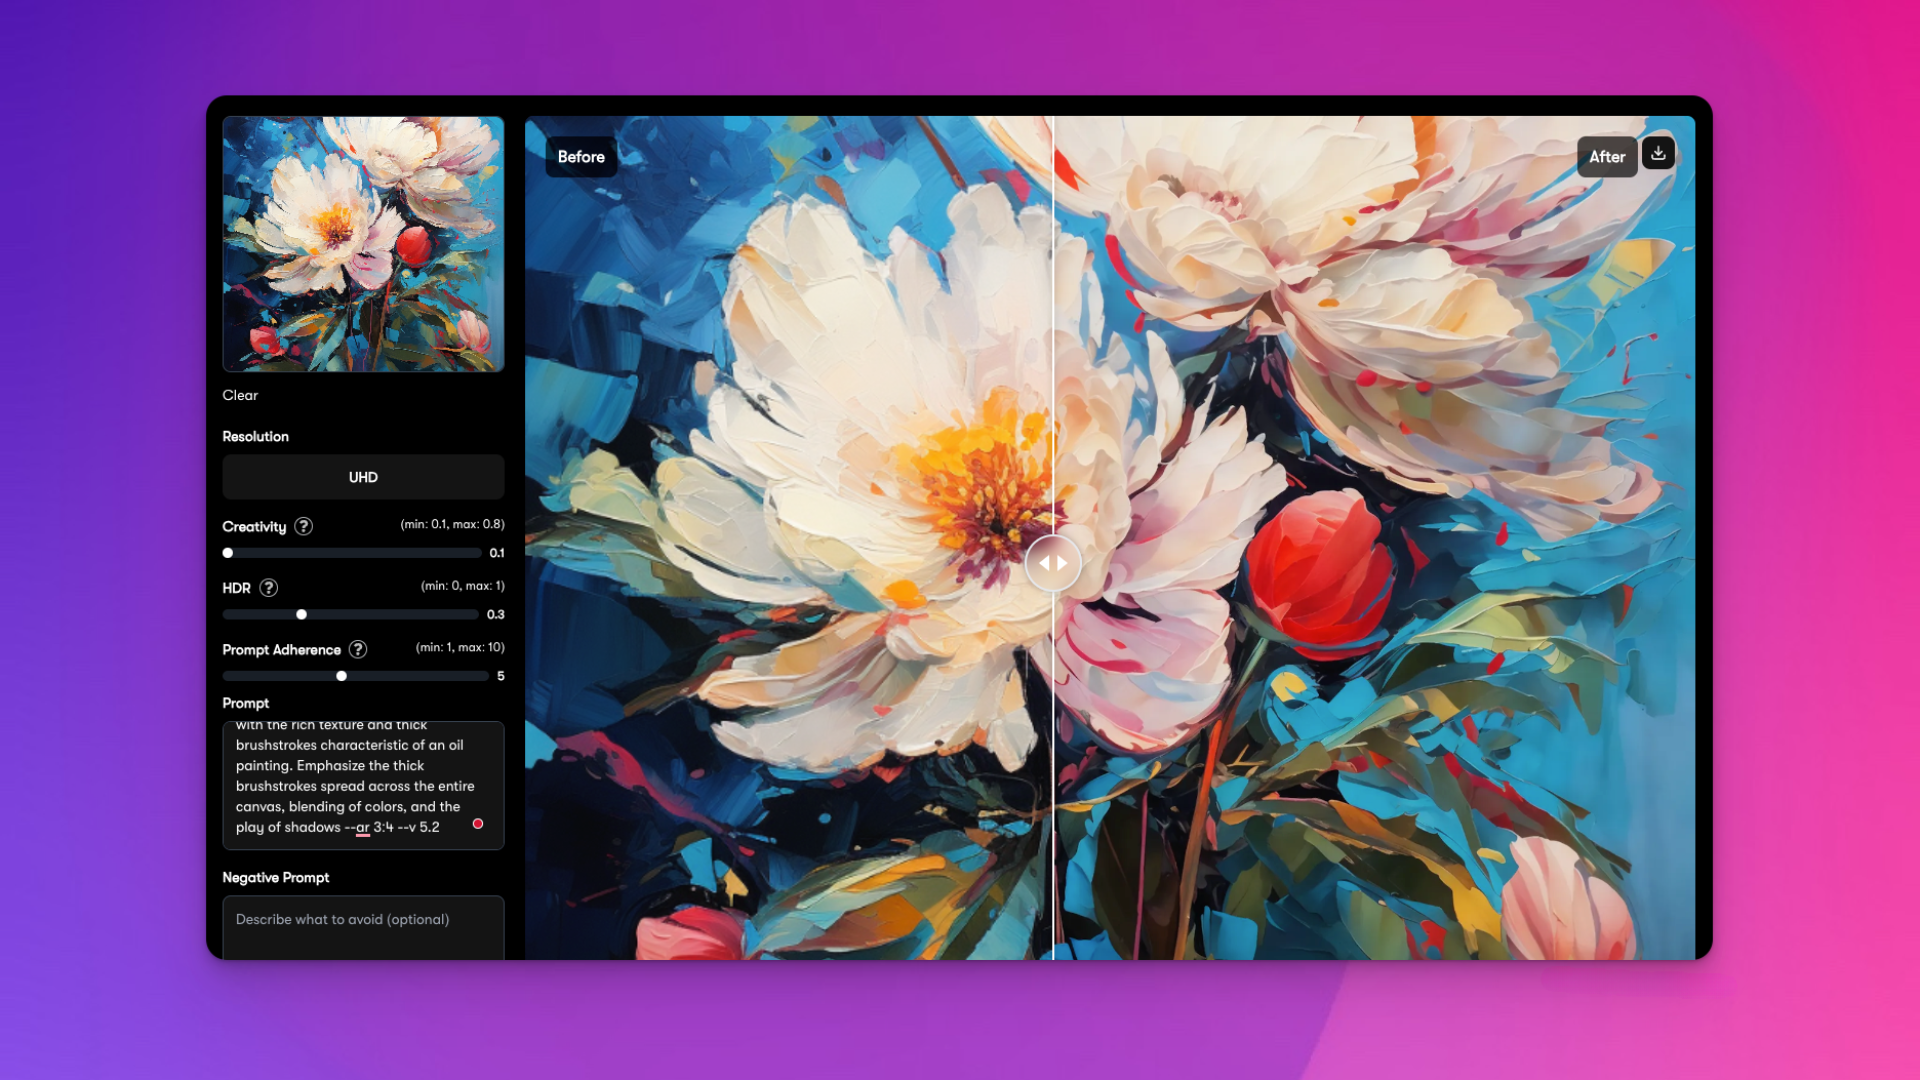Clear the uploaded source image
Screen dimensions: 1920x1080
[x=240, y=395]
